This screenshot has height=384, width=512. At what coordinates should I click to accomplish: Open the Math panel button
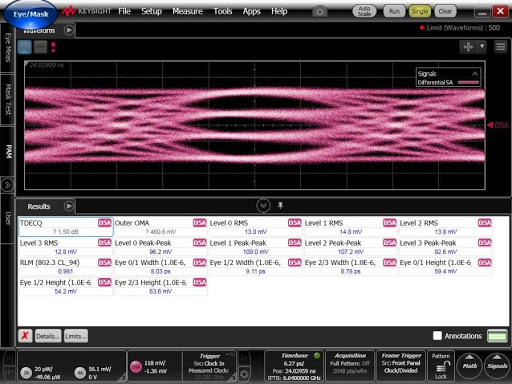pyautogui.click(x=469, y=366)
